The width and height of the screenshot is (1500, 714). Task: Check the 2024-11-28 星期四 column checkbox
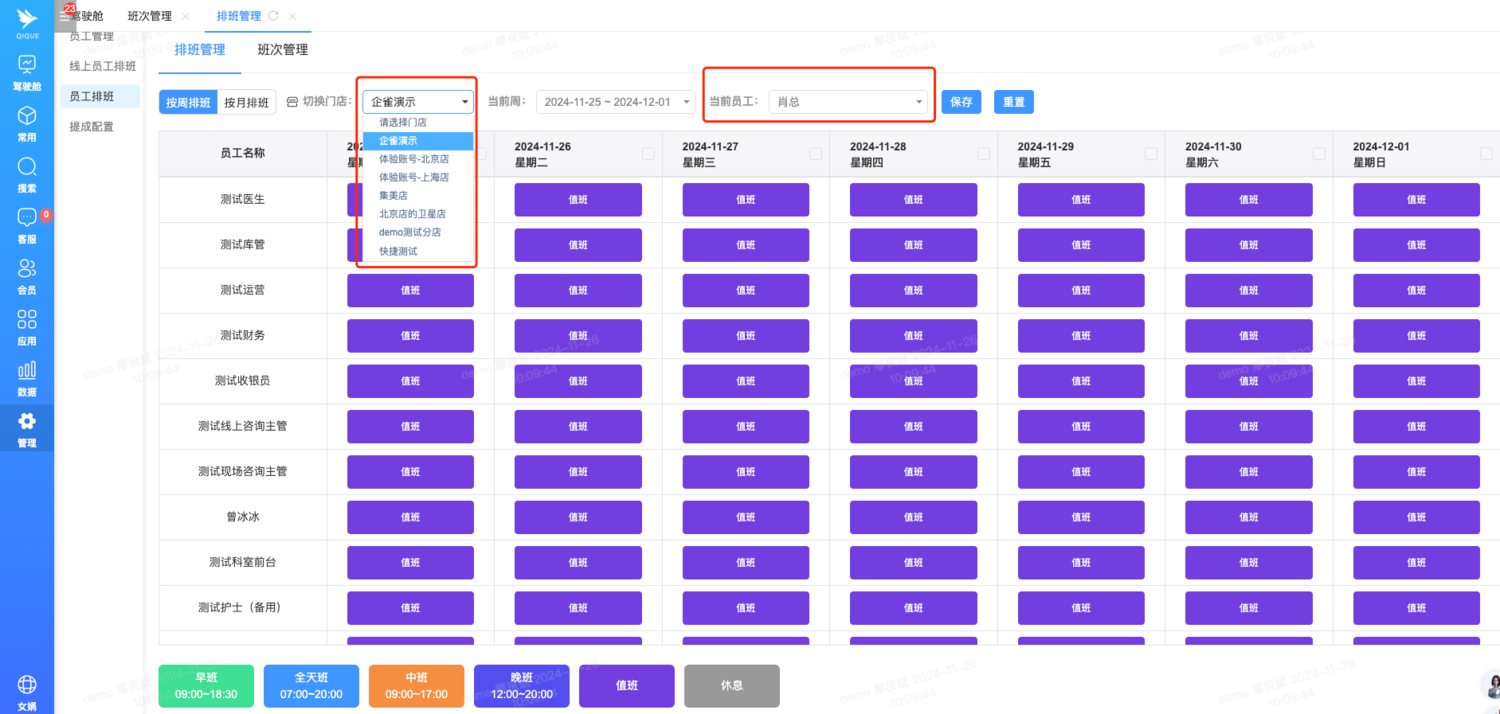983,153
